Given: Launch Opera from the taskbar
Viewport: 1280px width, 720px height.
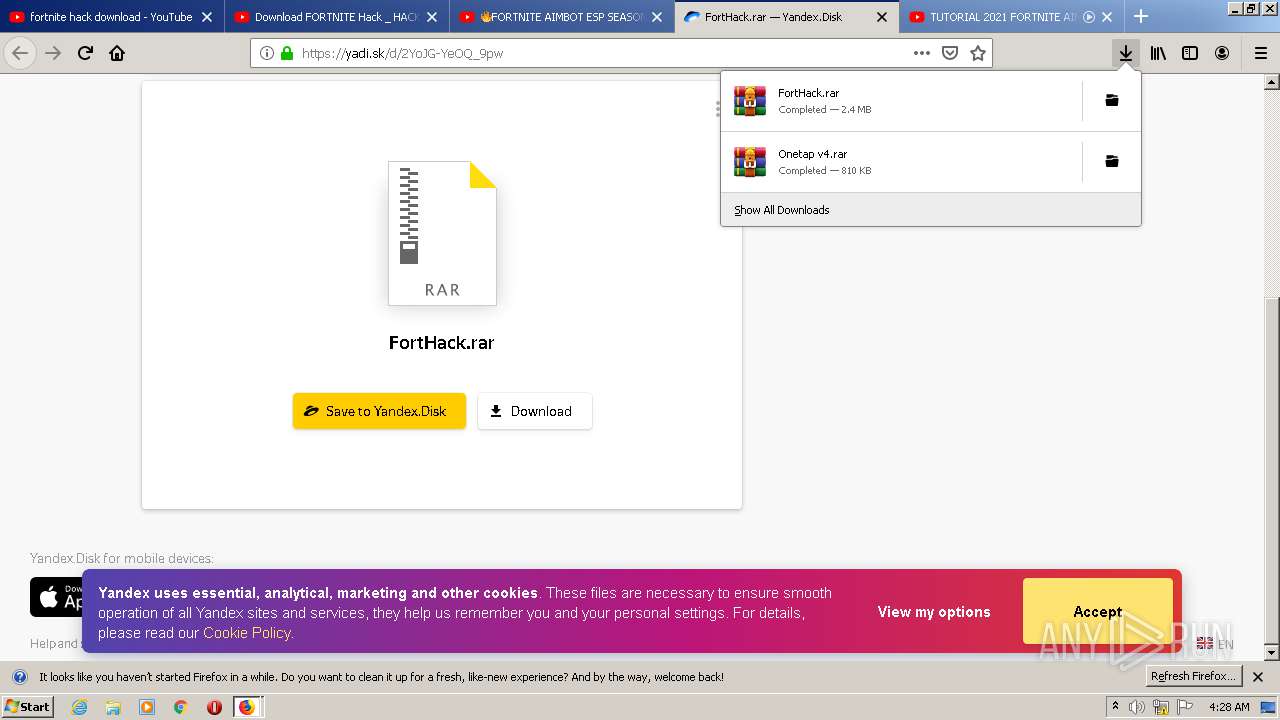Looking at the screenshot, I should tap(214, 707).
